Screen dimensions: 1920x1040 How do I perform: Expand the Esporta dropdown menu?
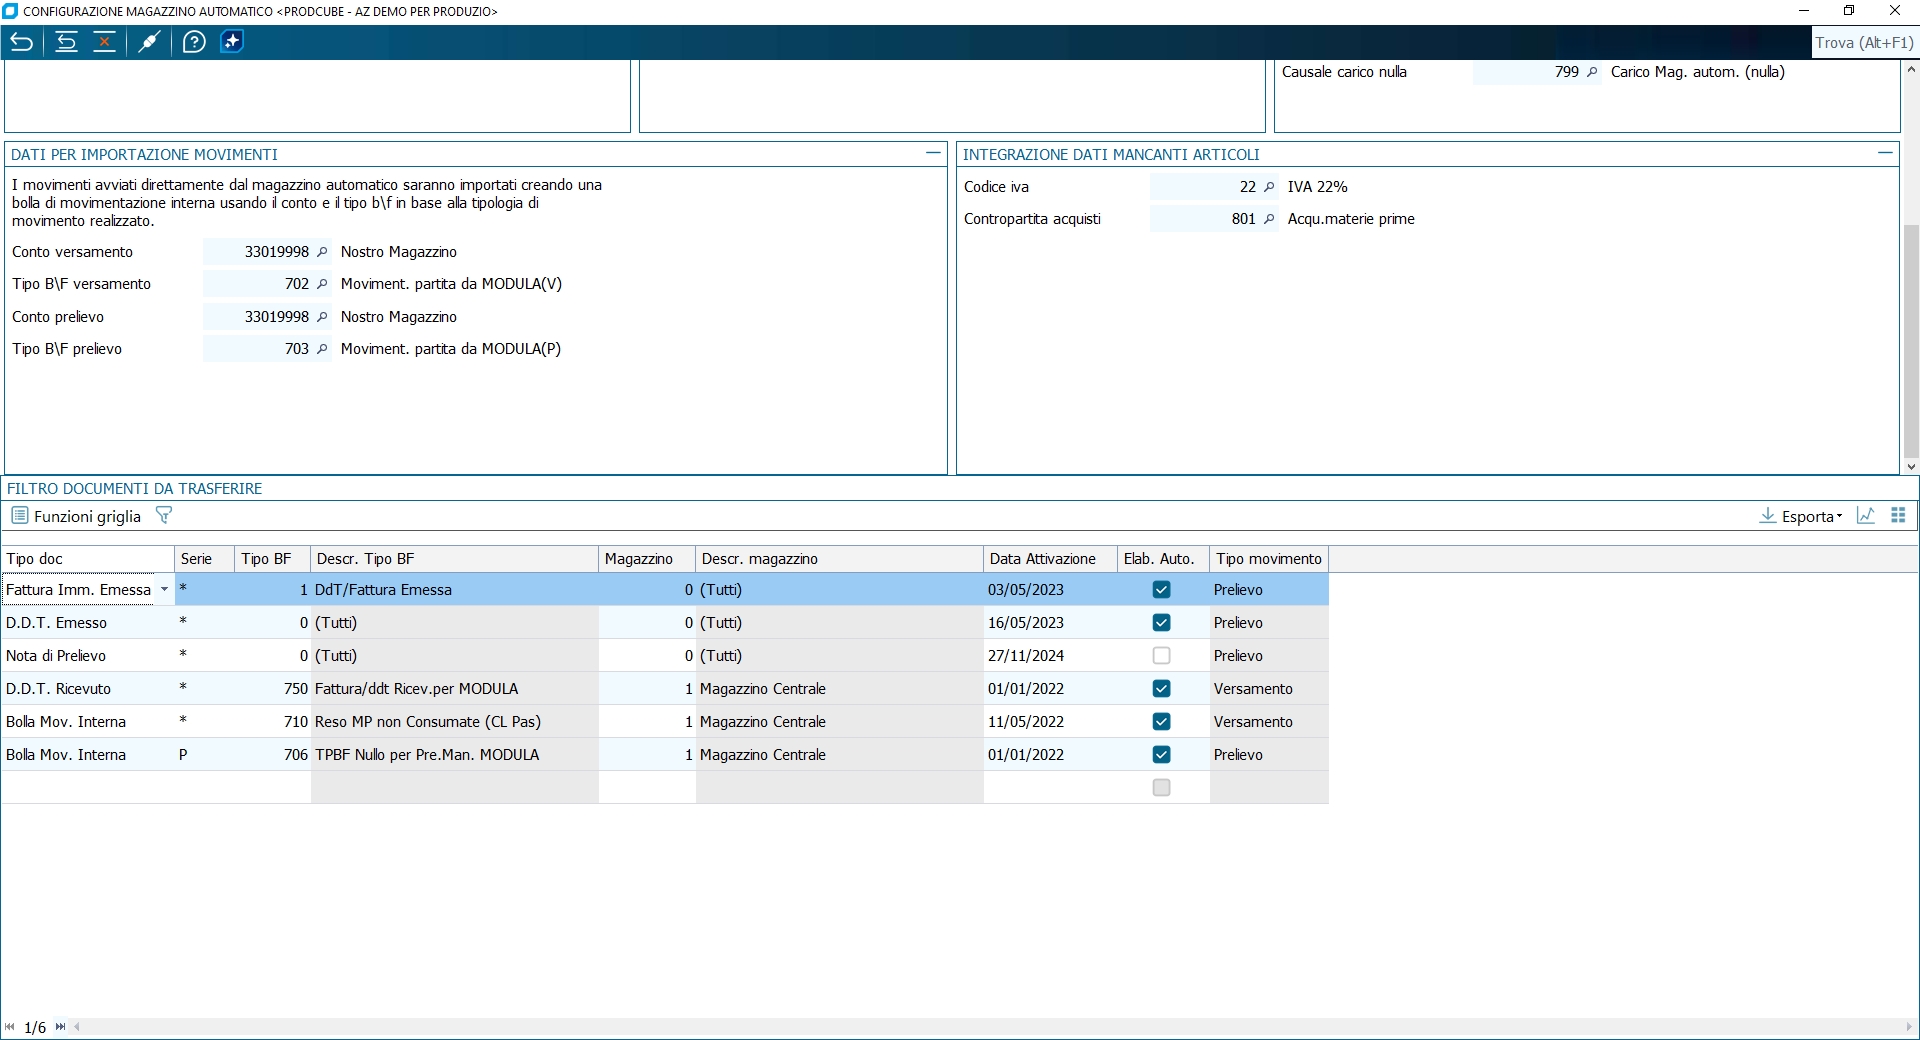click(1839, 517)
